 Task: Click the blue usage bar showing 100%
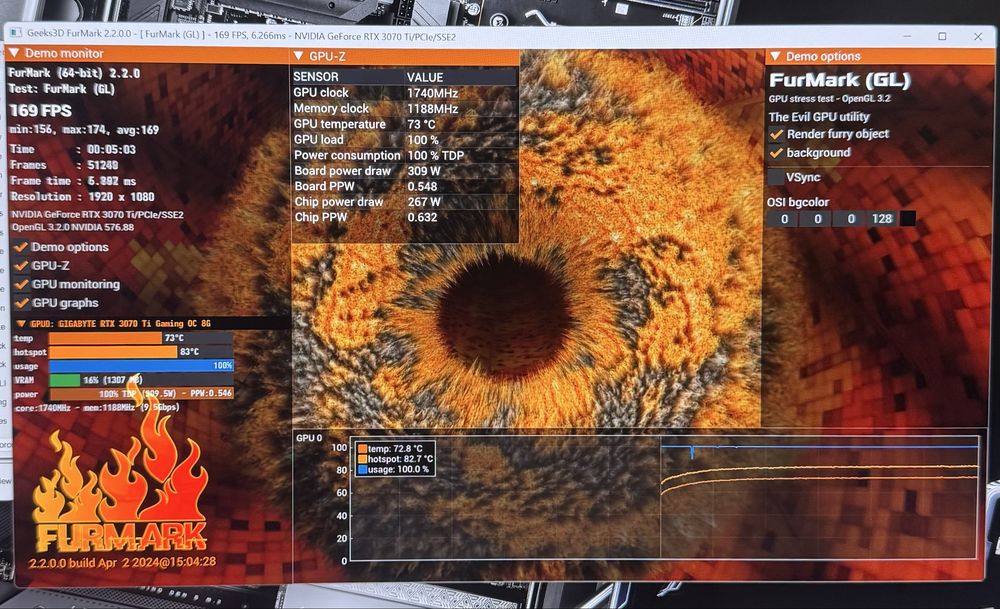point(141,365)
